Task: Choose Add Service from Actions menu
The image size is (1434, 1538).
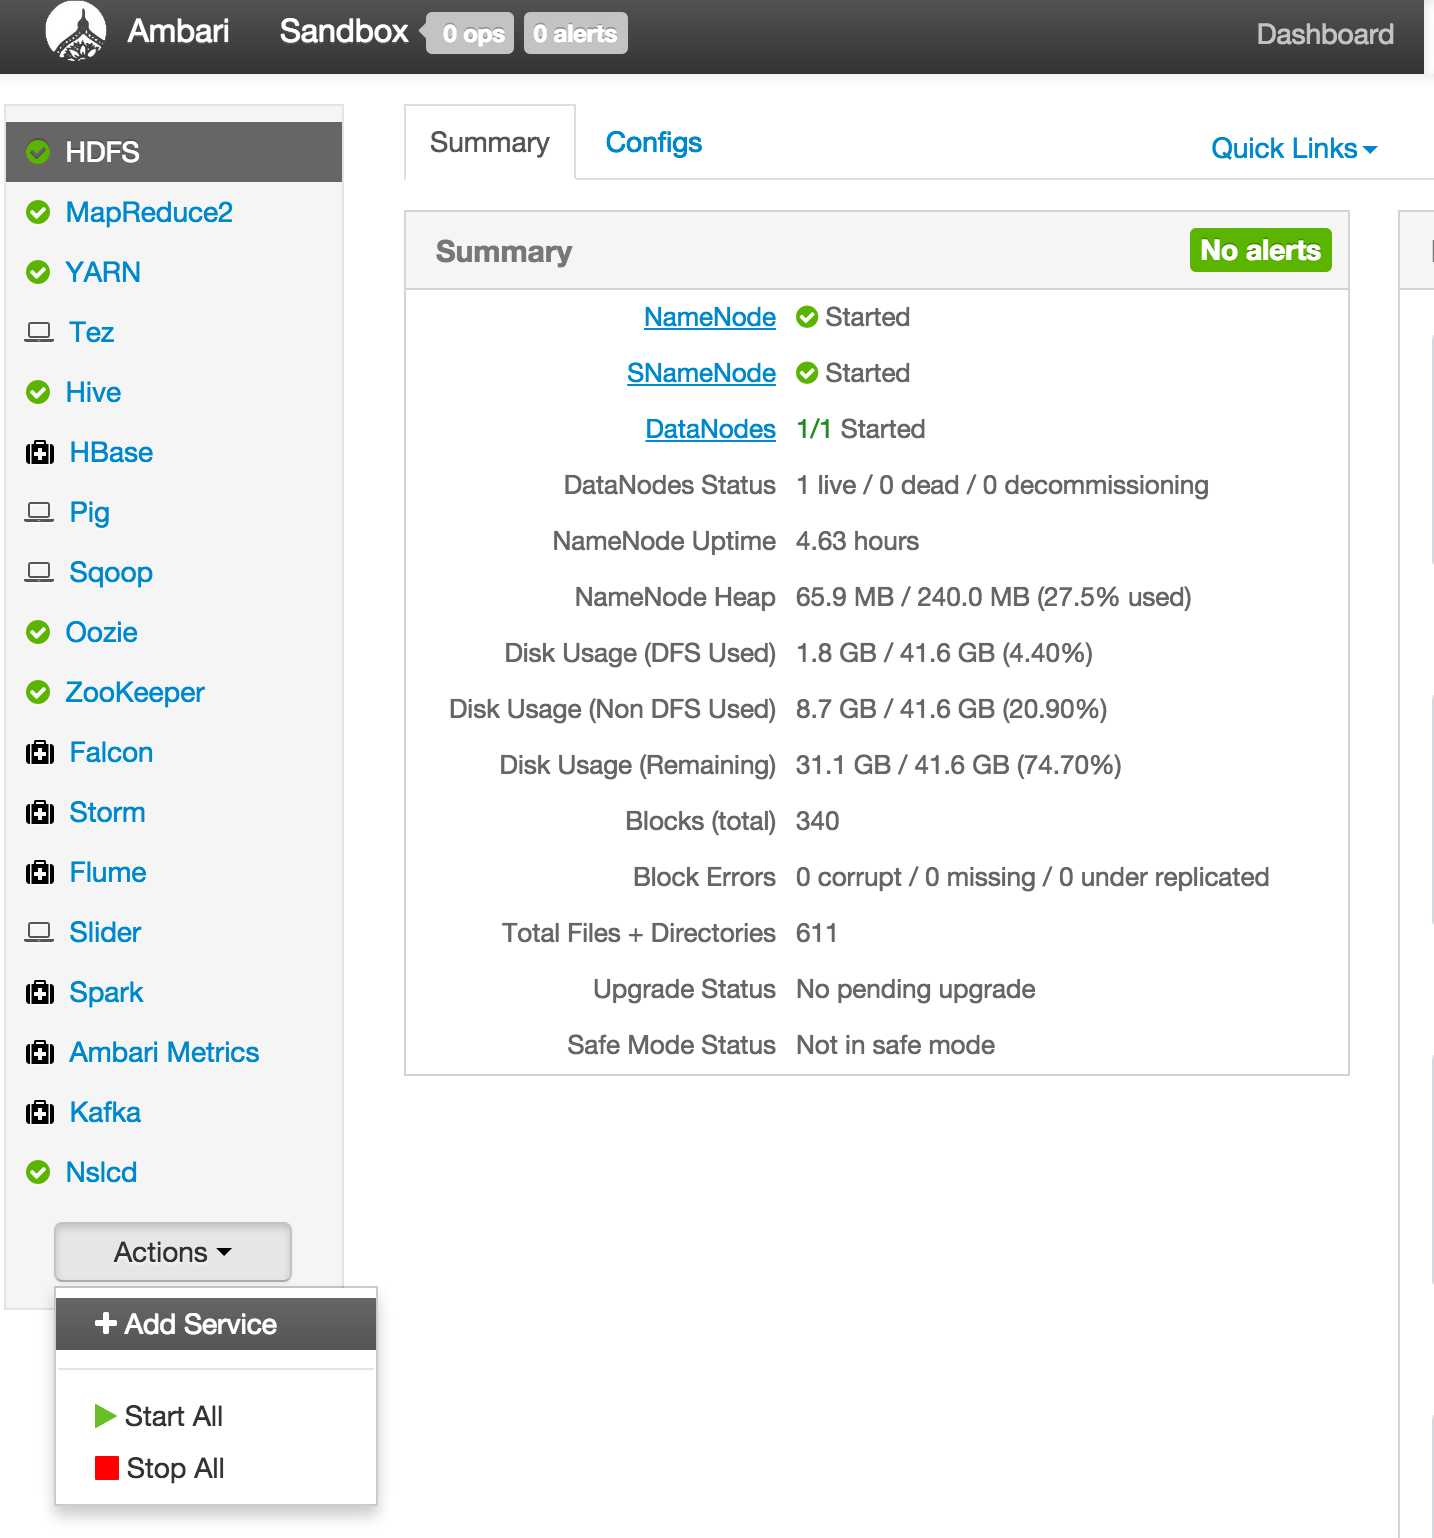Action: click(216, 1324)
